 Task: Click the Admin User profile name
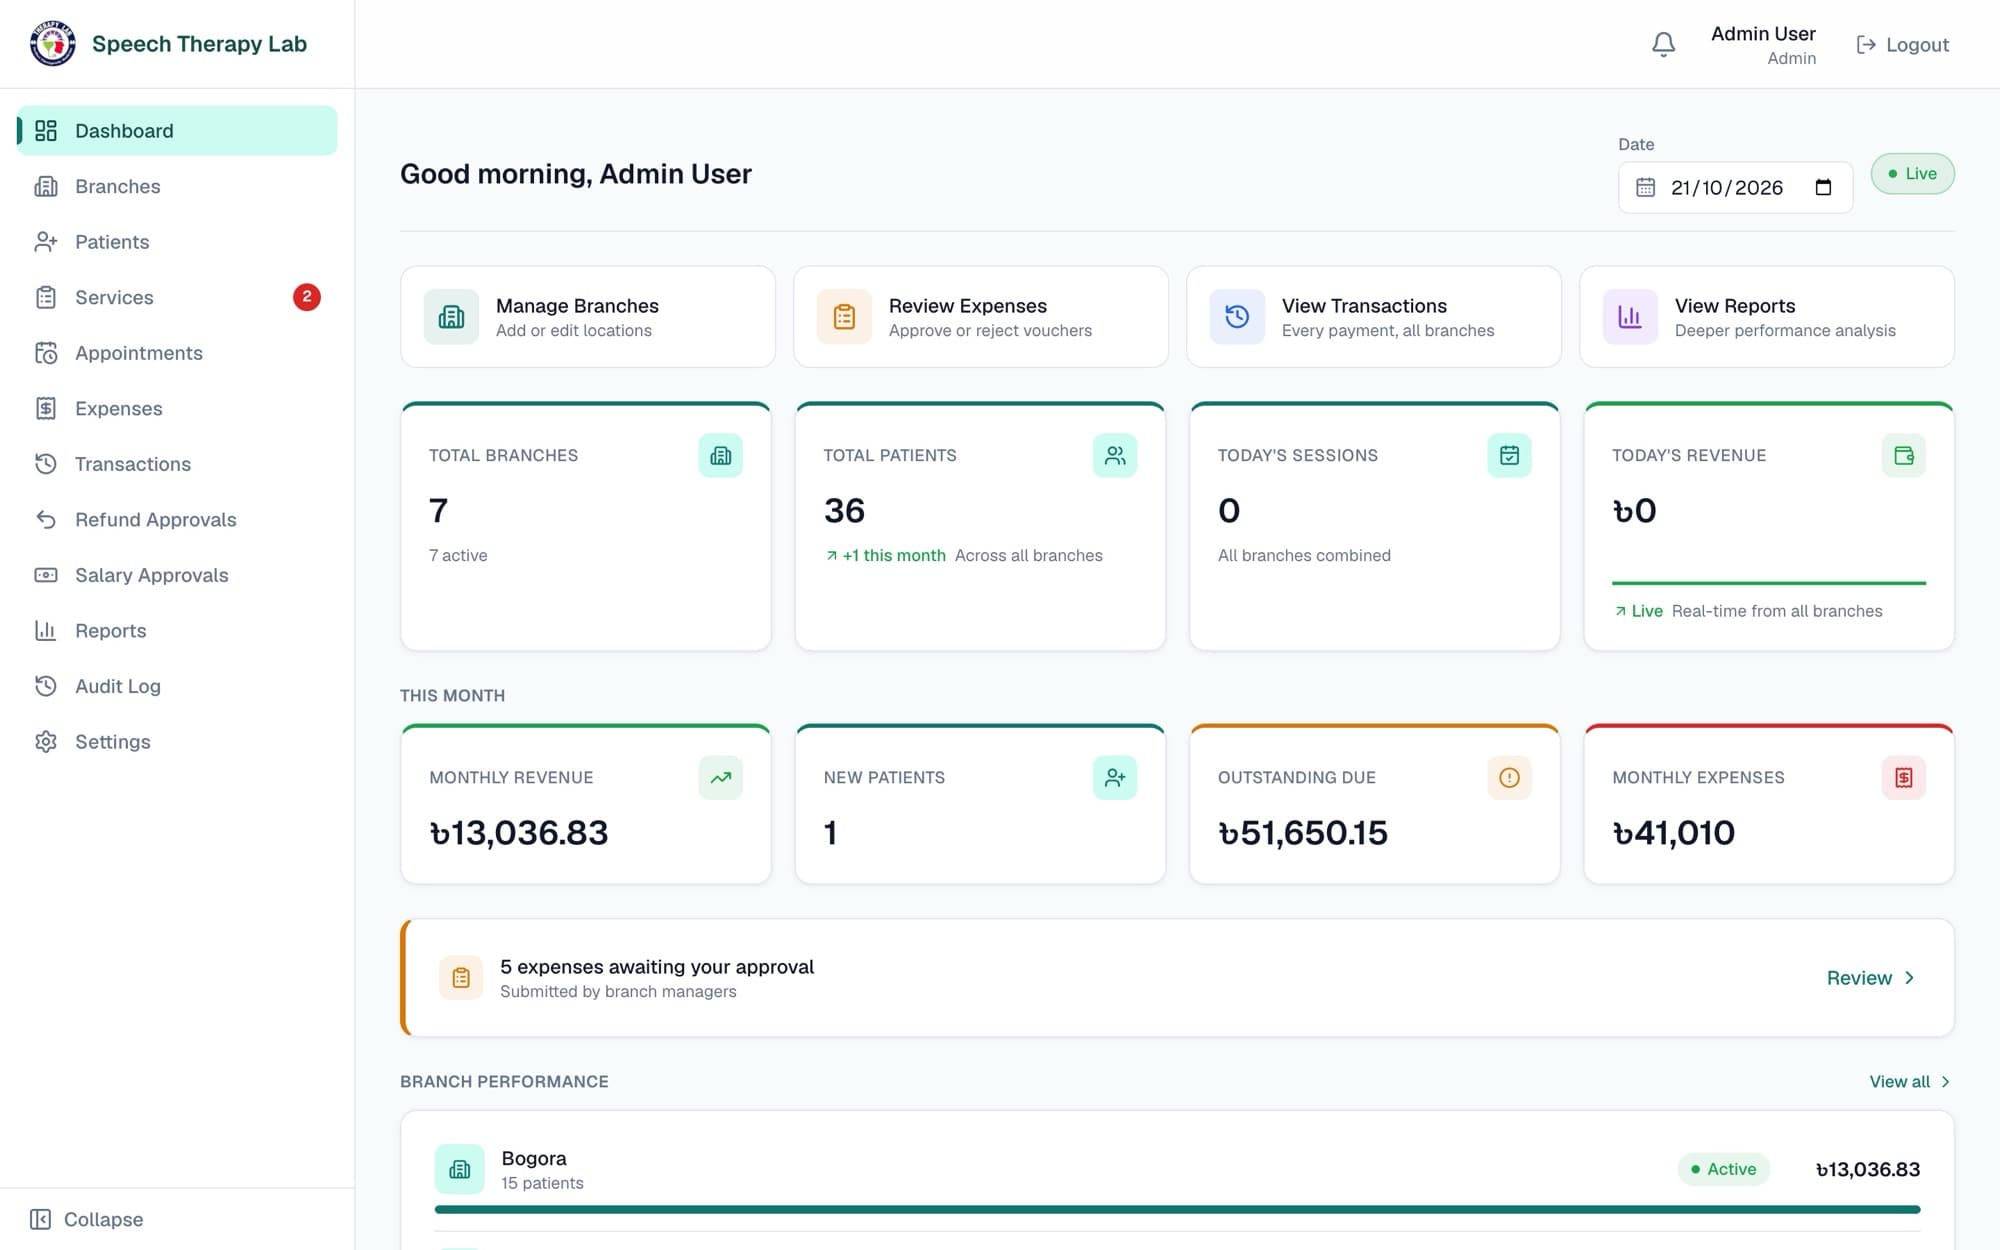[1763, 34]
